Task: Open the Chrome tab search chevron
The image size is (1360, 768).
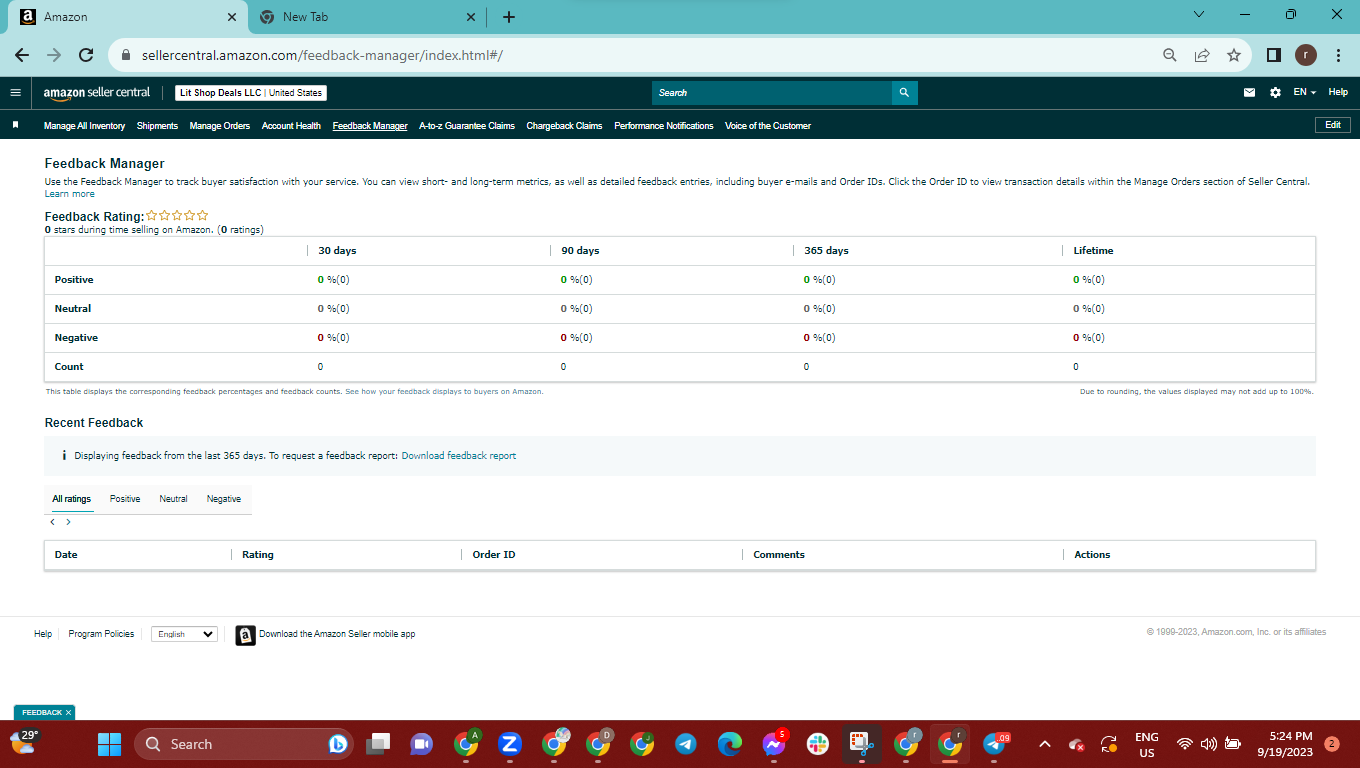Action: (x=1199, y=15)
